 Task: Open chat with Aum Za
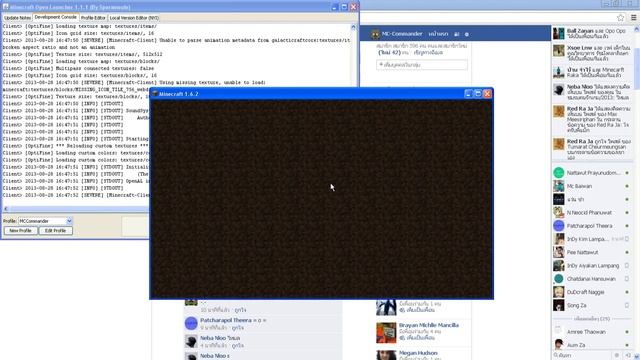(x=592, y=345)
